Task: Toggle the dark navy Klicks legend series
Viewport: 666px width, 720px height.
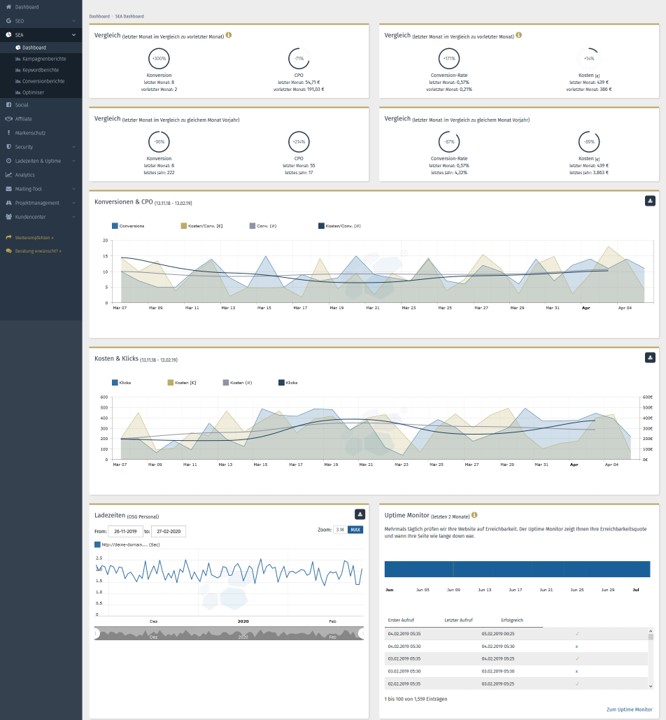Action: pyautogui.click(x=288, y=382)
